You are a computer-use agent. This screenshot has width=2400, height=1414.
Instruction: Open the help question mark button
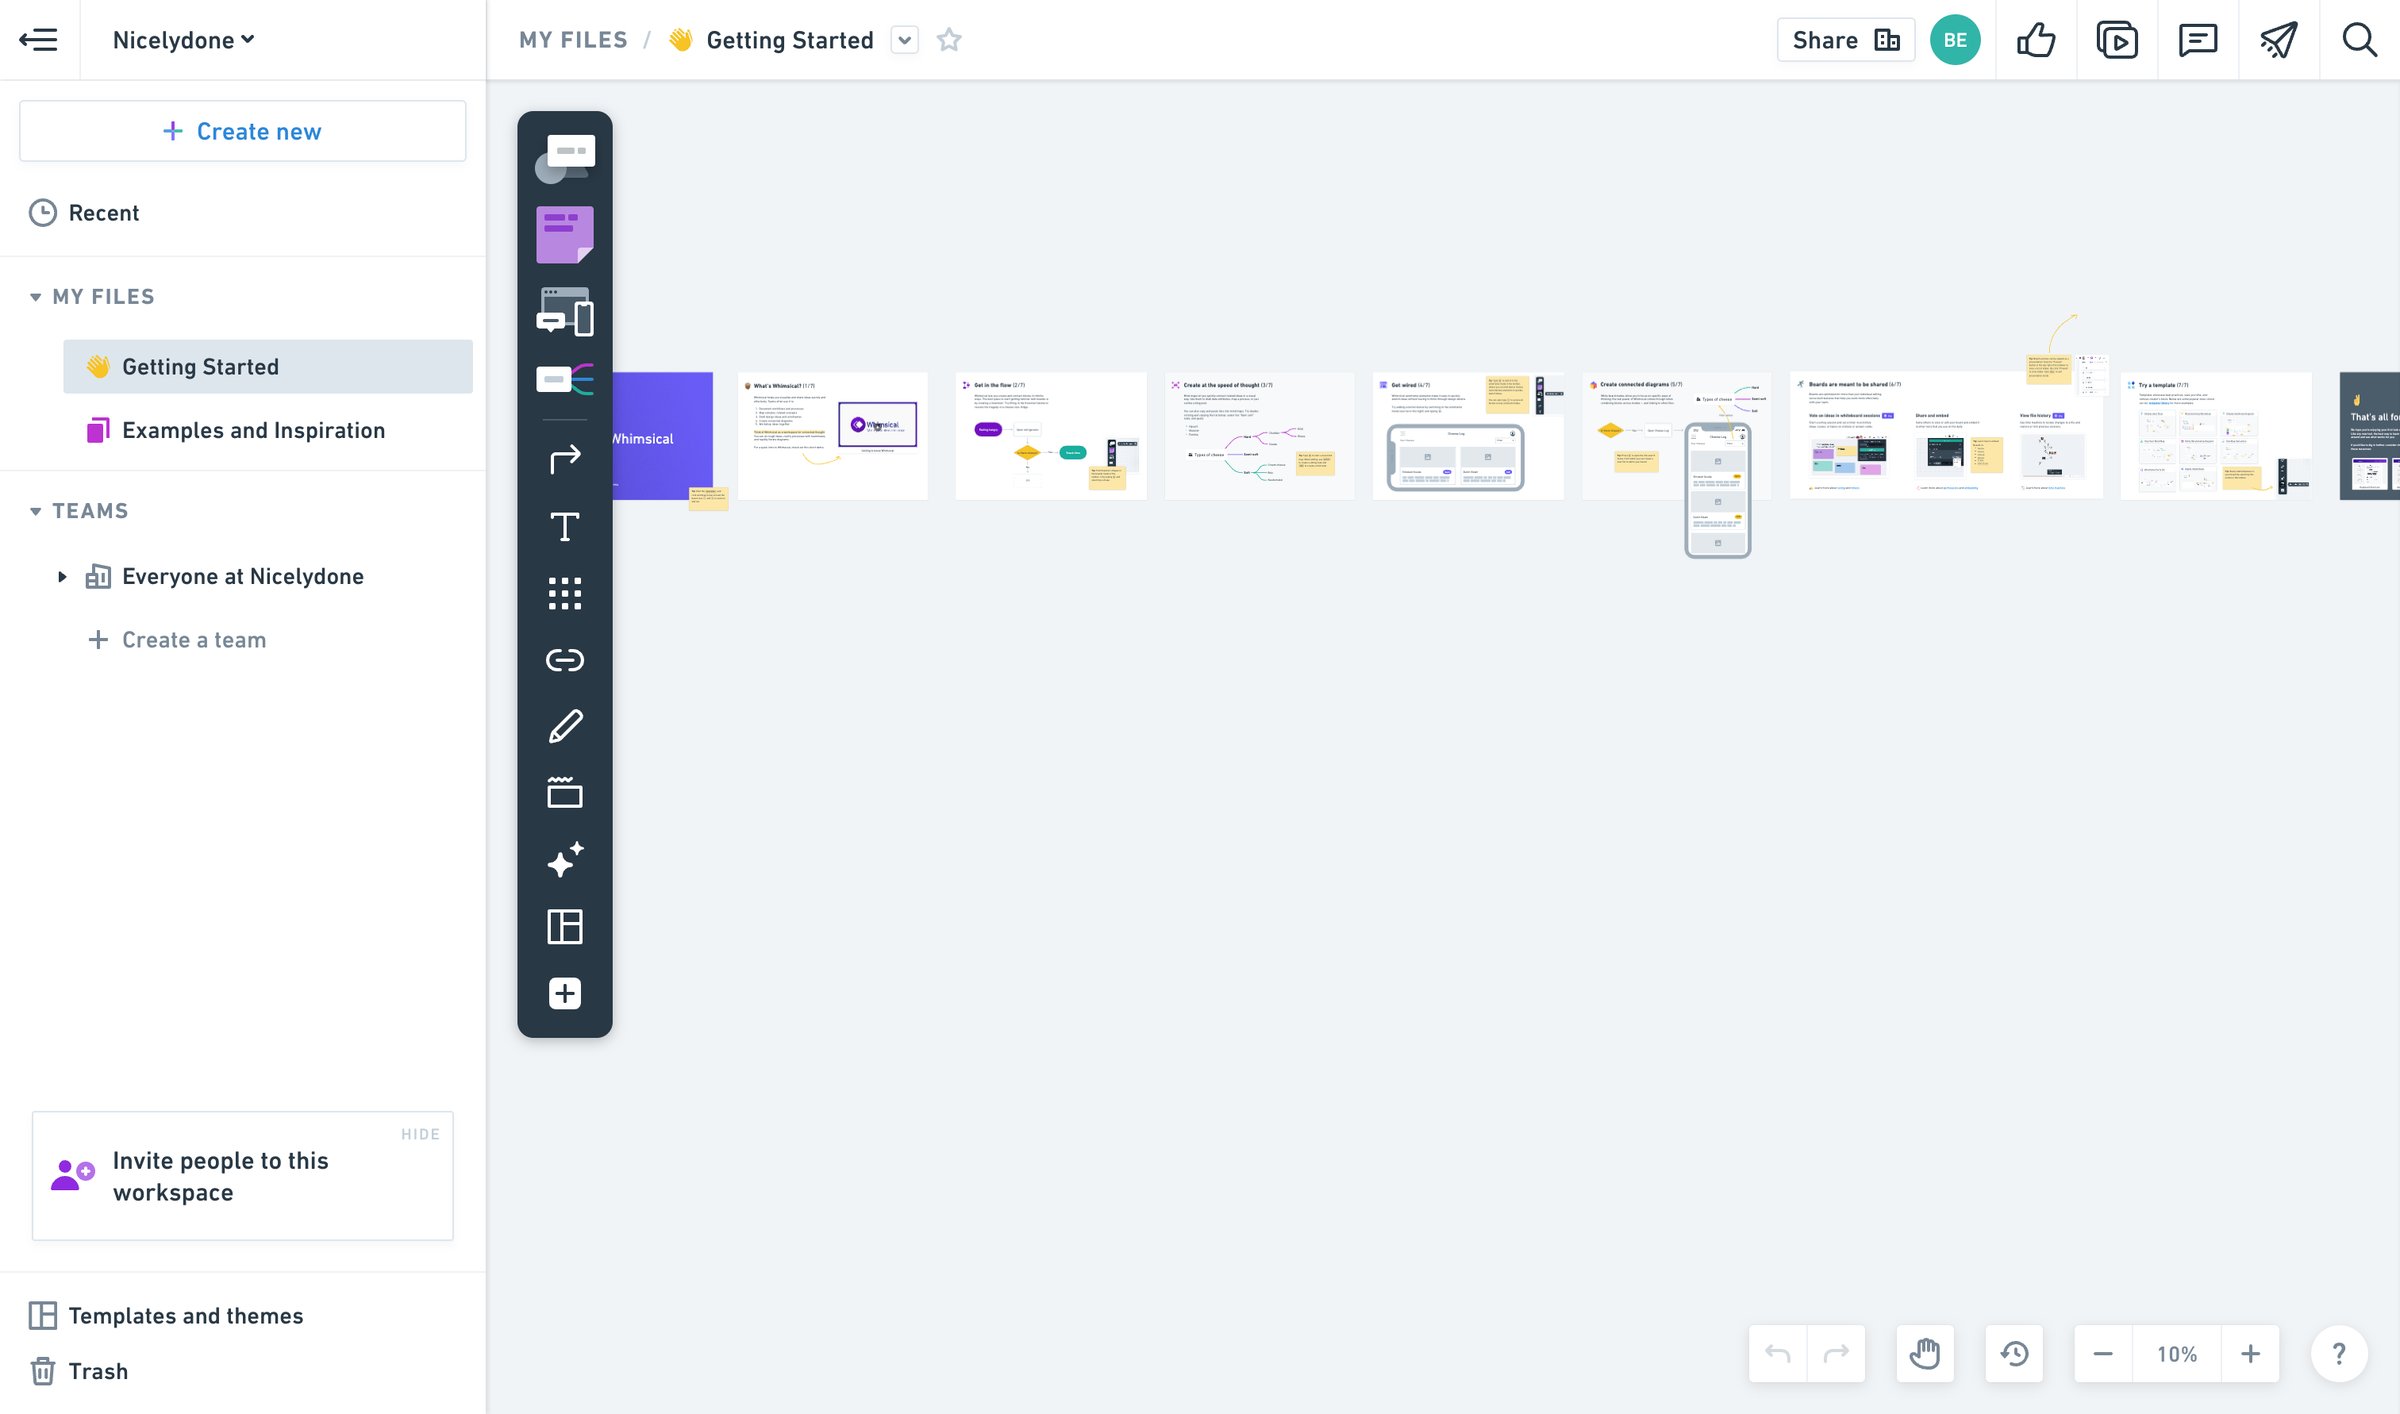pos(2339,1354)
